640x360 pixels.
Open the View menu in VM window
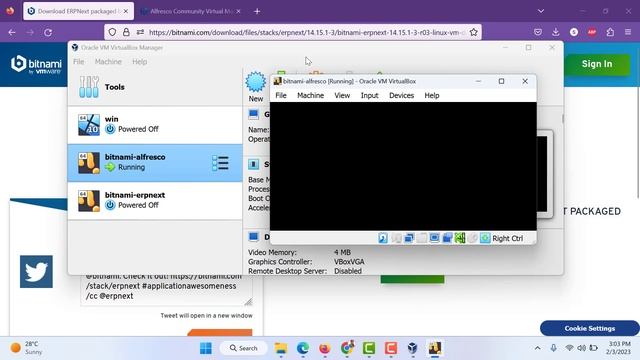342,96
